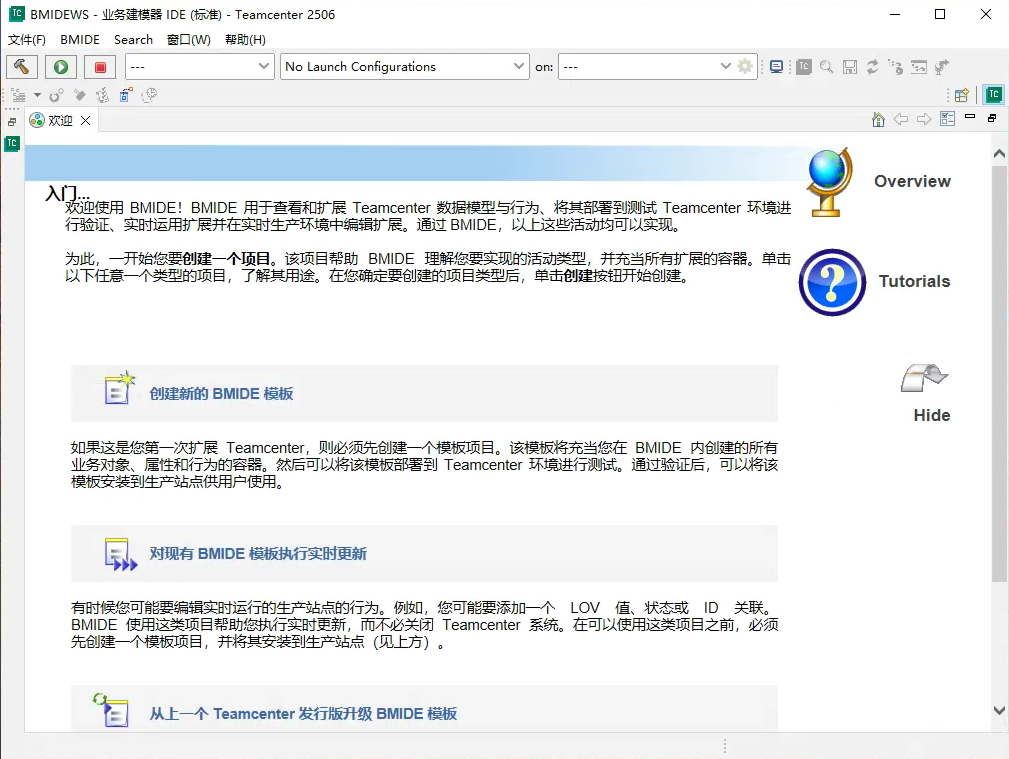
Task: Click the restore icon in left trim bar
Action: click(x=12, y=122)
